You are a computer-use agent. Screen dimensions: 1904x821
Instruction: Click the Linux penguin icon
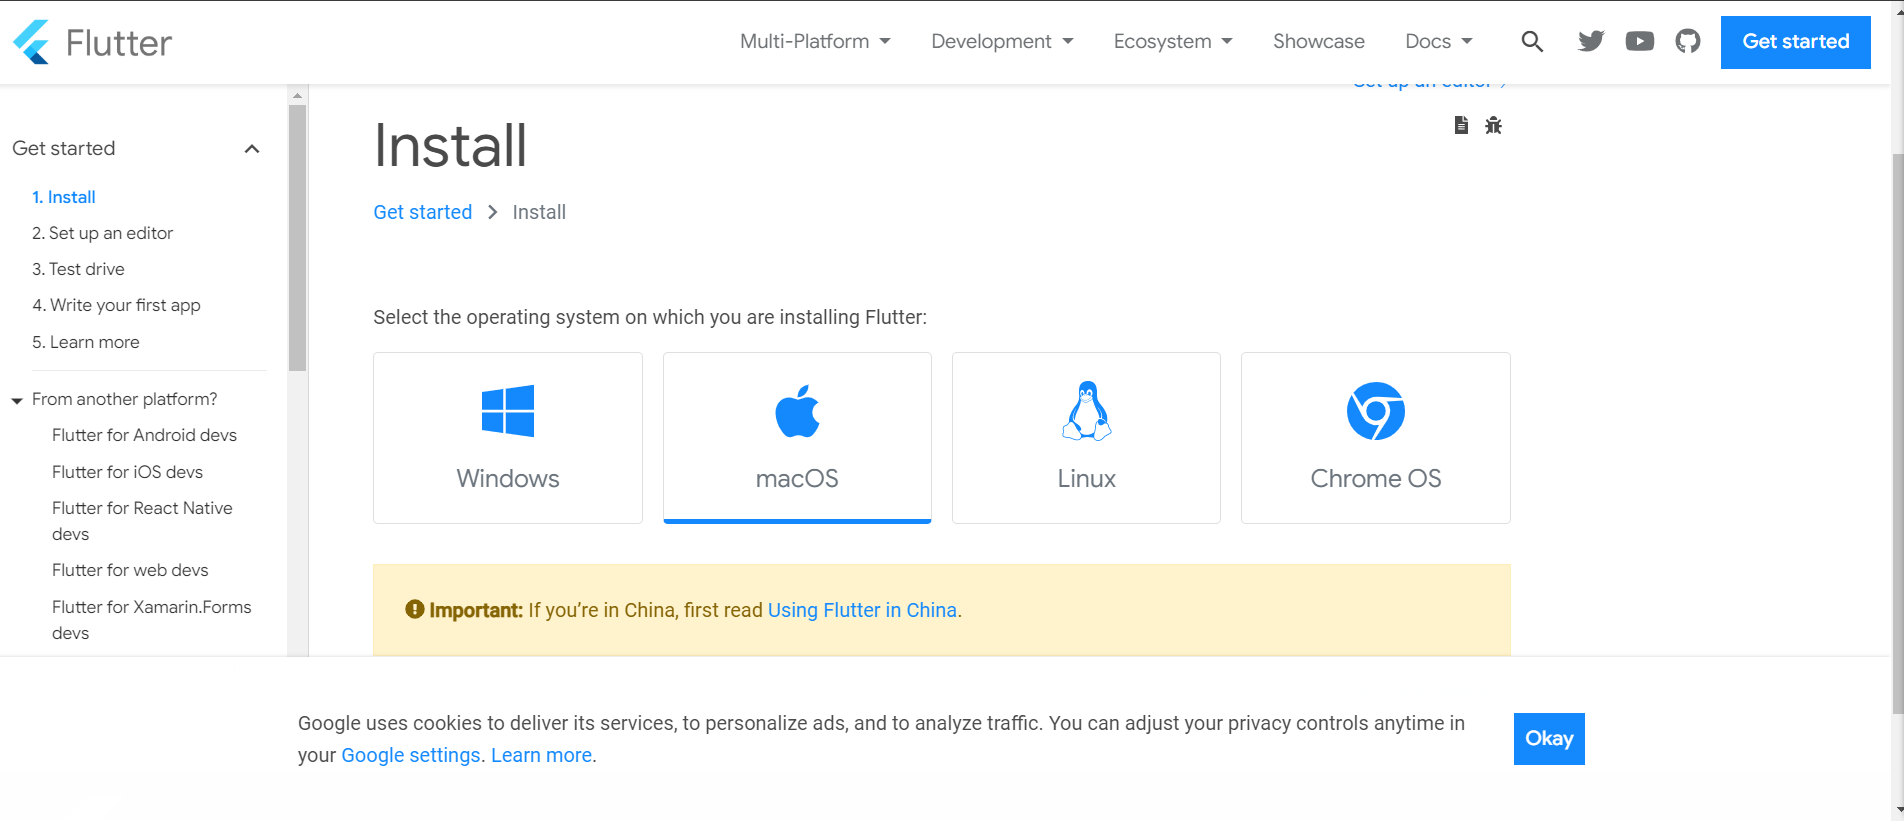1087,411
